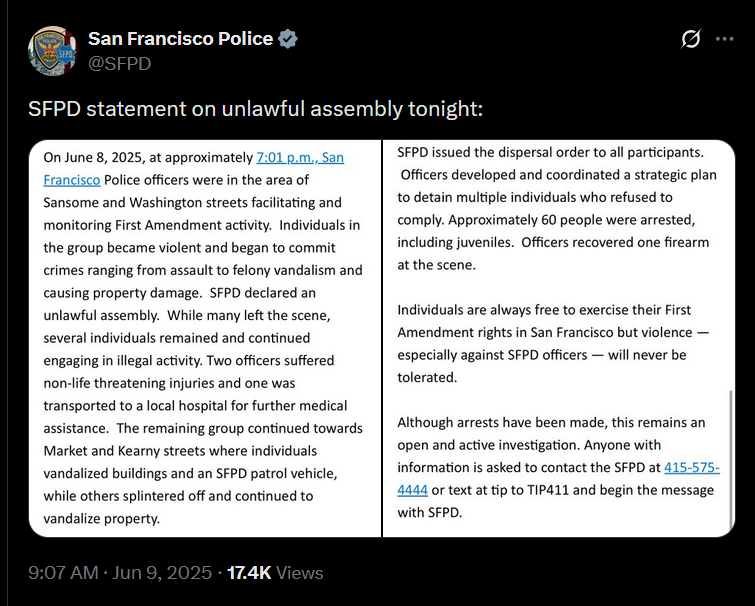Click the underlined "4444" phone number ending
Screen dimensions: 755x606
(x=412, y=490)
